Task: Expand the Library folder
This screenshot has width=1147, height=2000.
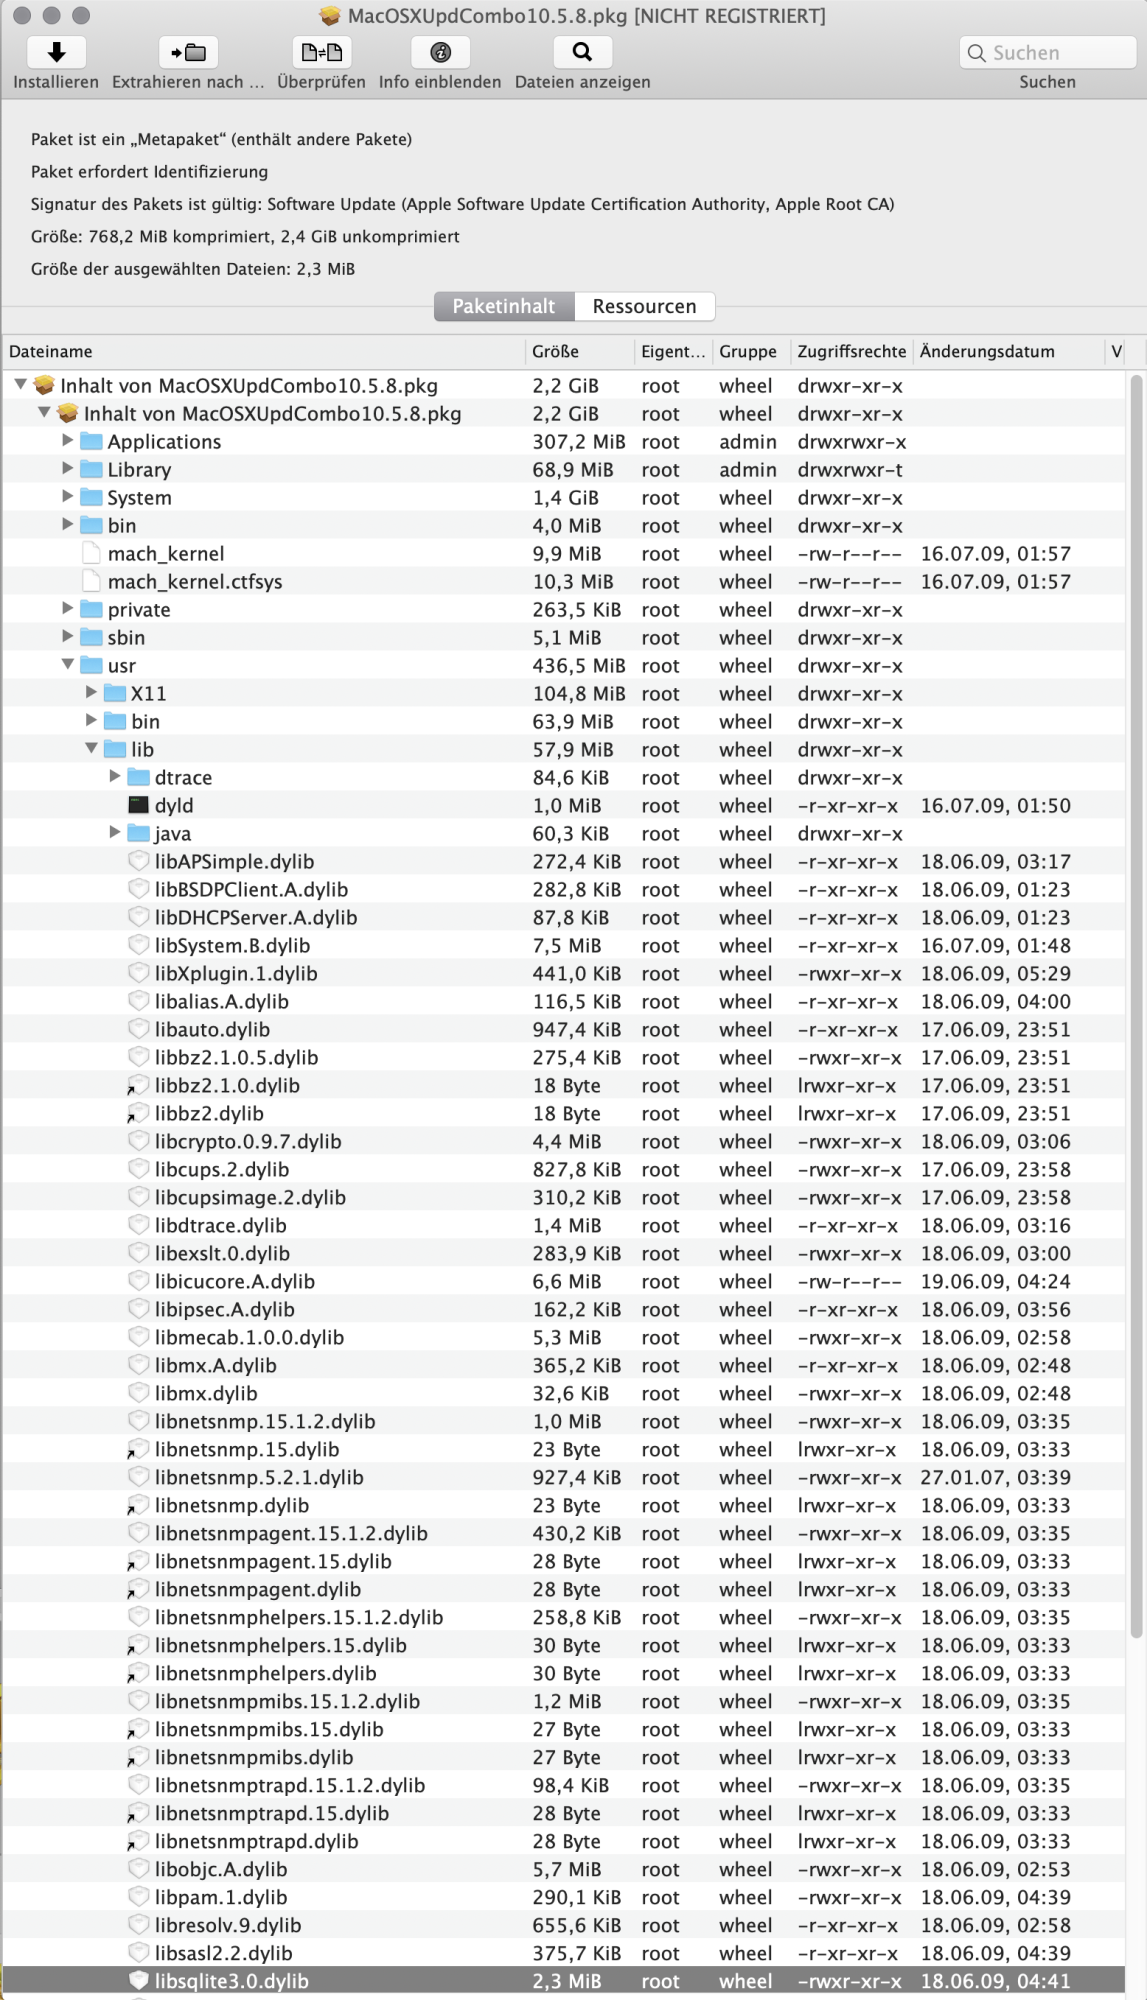Action: (68, 468)
